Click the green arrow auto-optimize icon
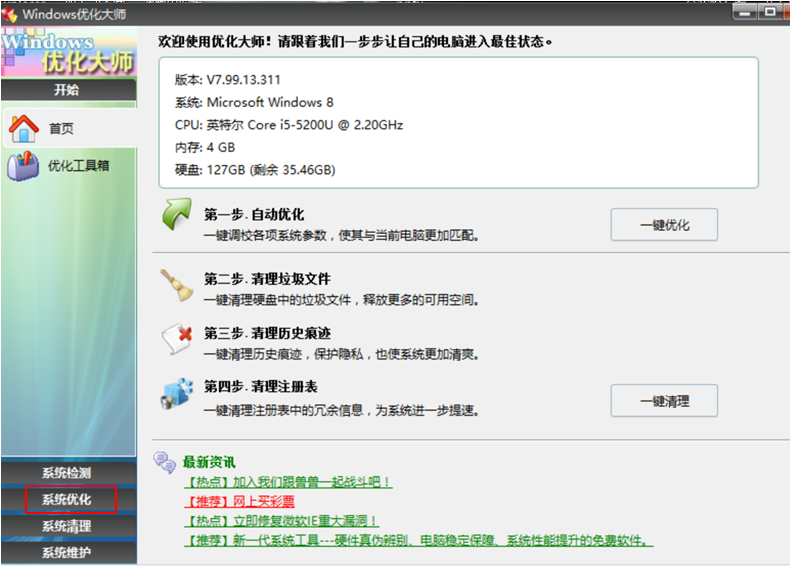791x567 pixels. click(x=177, y=214)
